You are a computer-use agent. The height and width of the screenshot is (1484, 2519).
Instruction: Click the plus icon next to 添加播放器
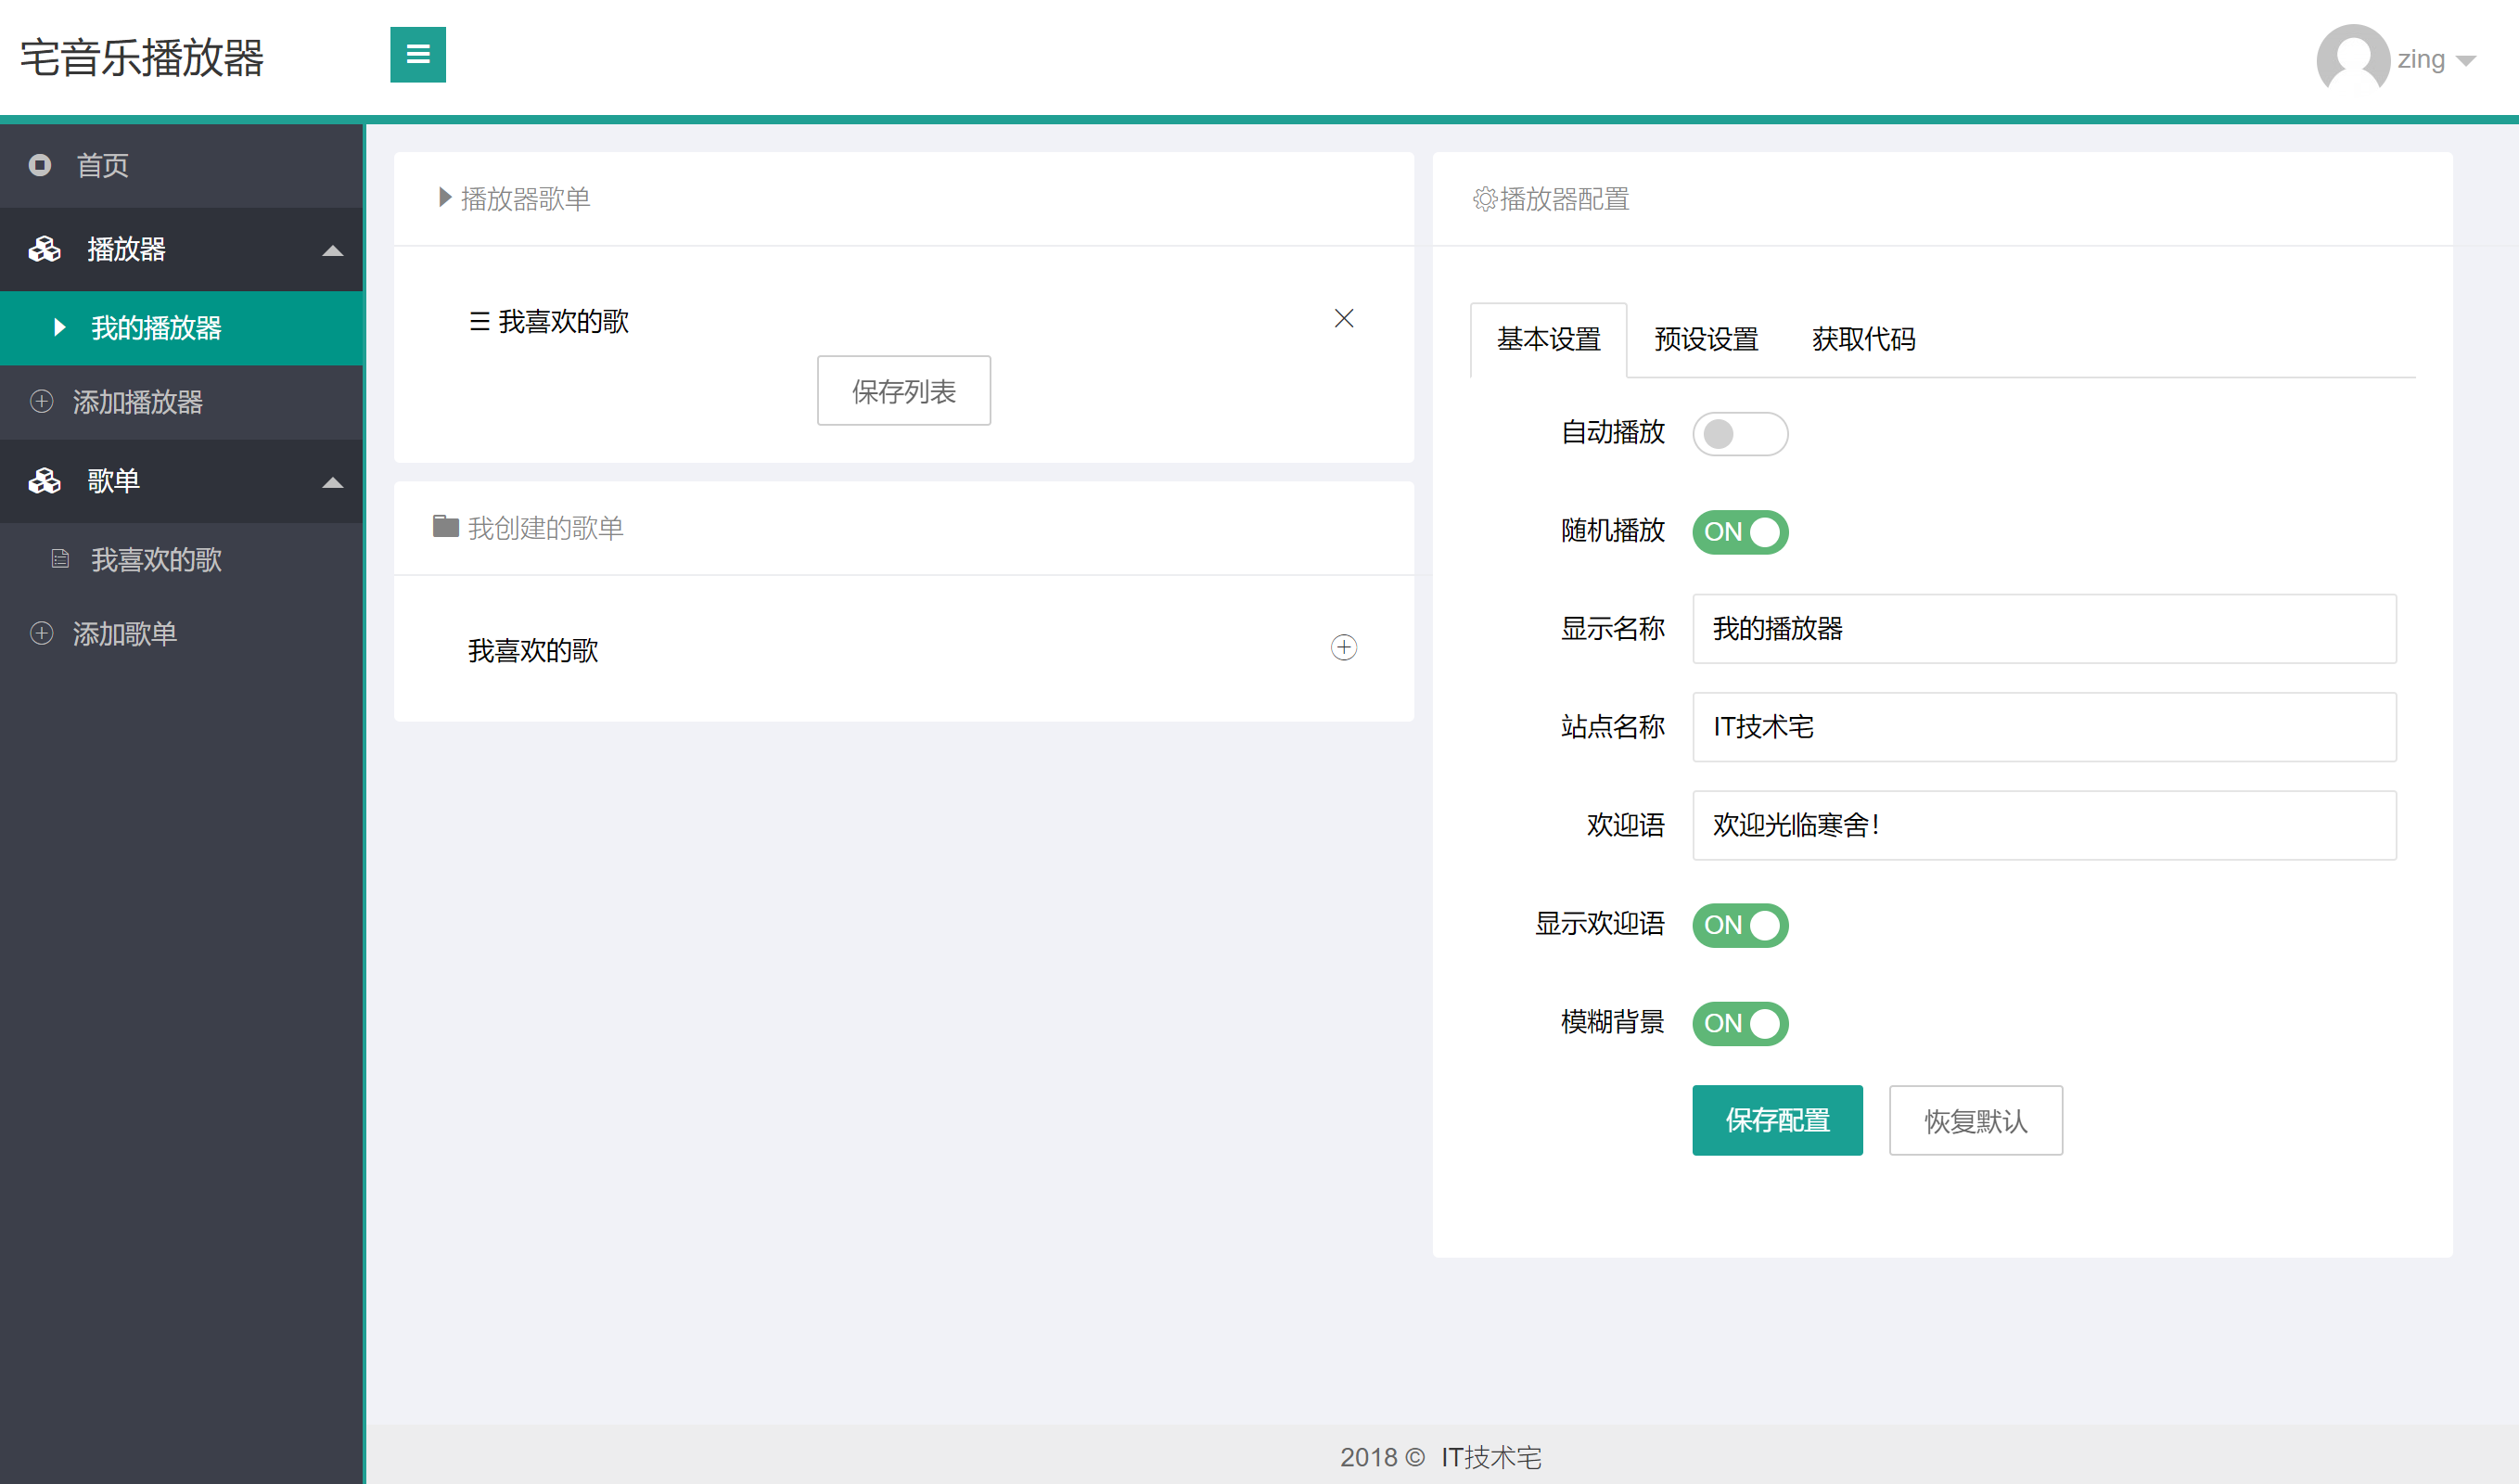(41, 402)
